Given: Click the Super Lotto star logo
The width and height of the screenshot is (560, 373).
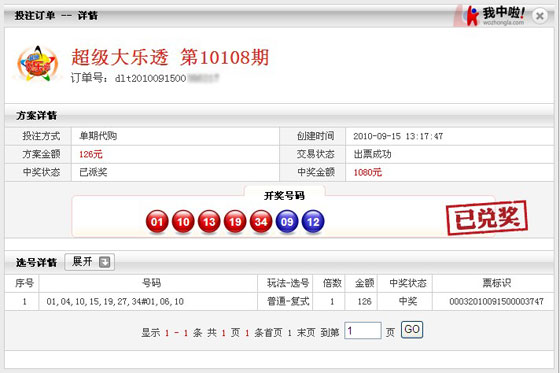Looking at the screenshot, I should coord(38,63).
